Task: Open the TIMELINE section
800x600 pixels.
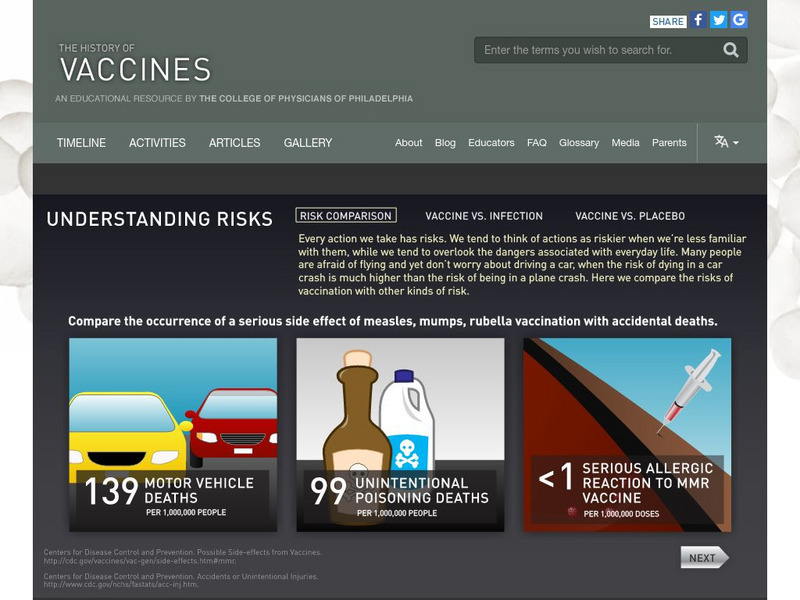Action: (82, 142)
